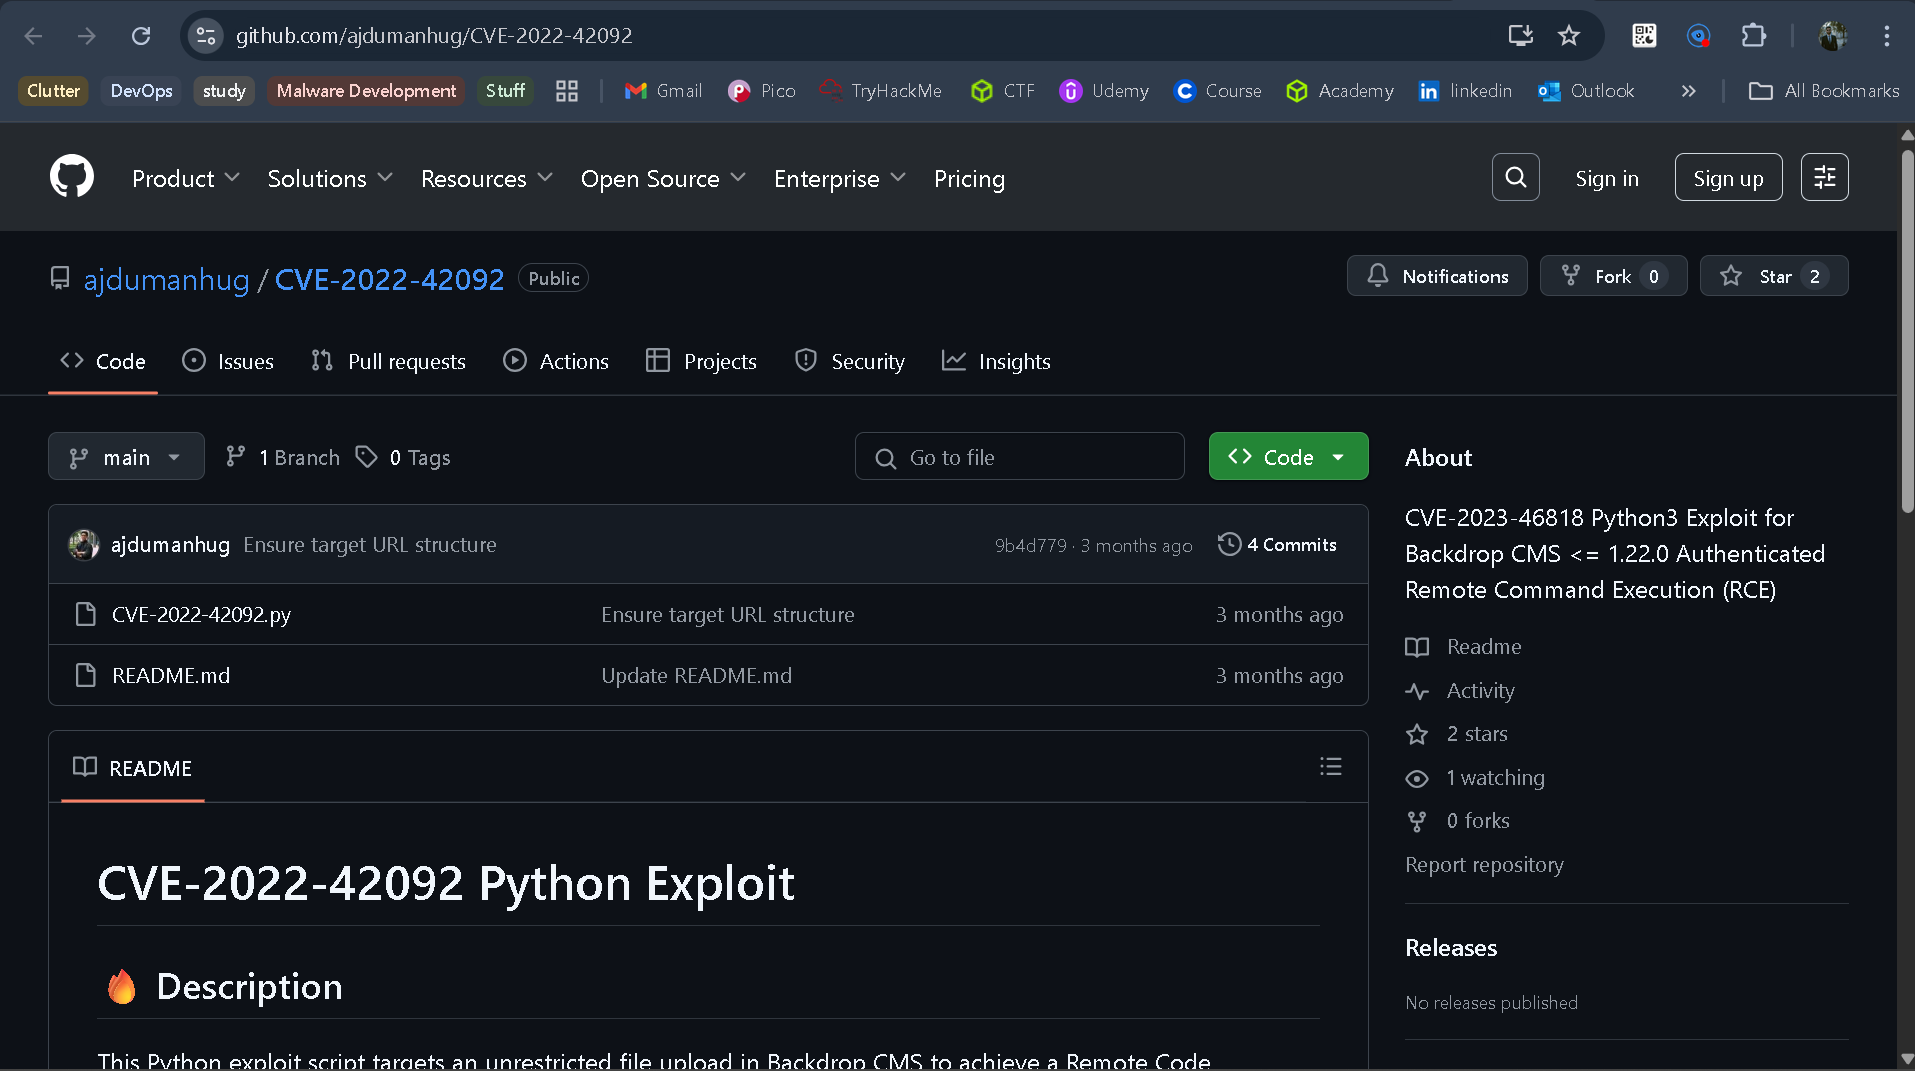Expand Solutions navigation menu
The image size is (1915, 1071).
pos(330,178)
